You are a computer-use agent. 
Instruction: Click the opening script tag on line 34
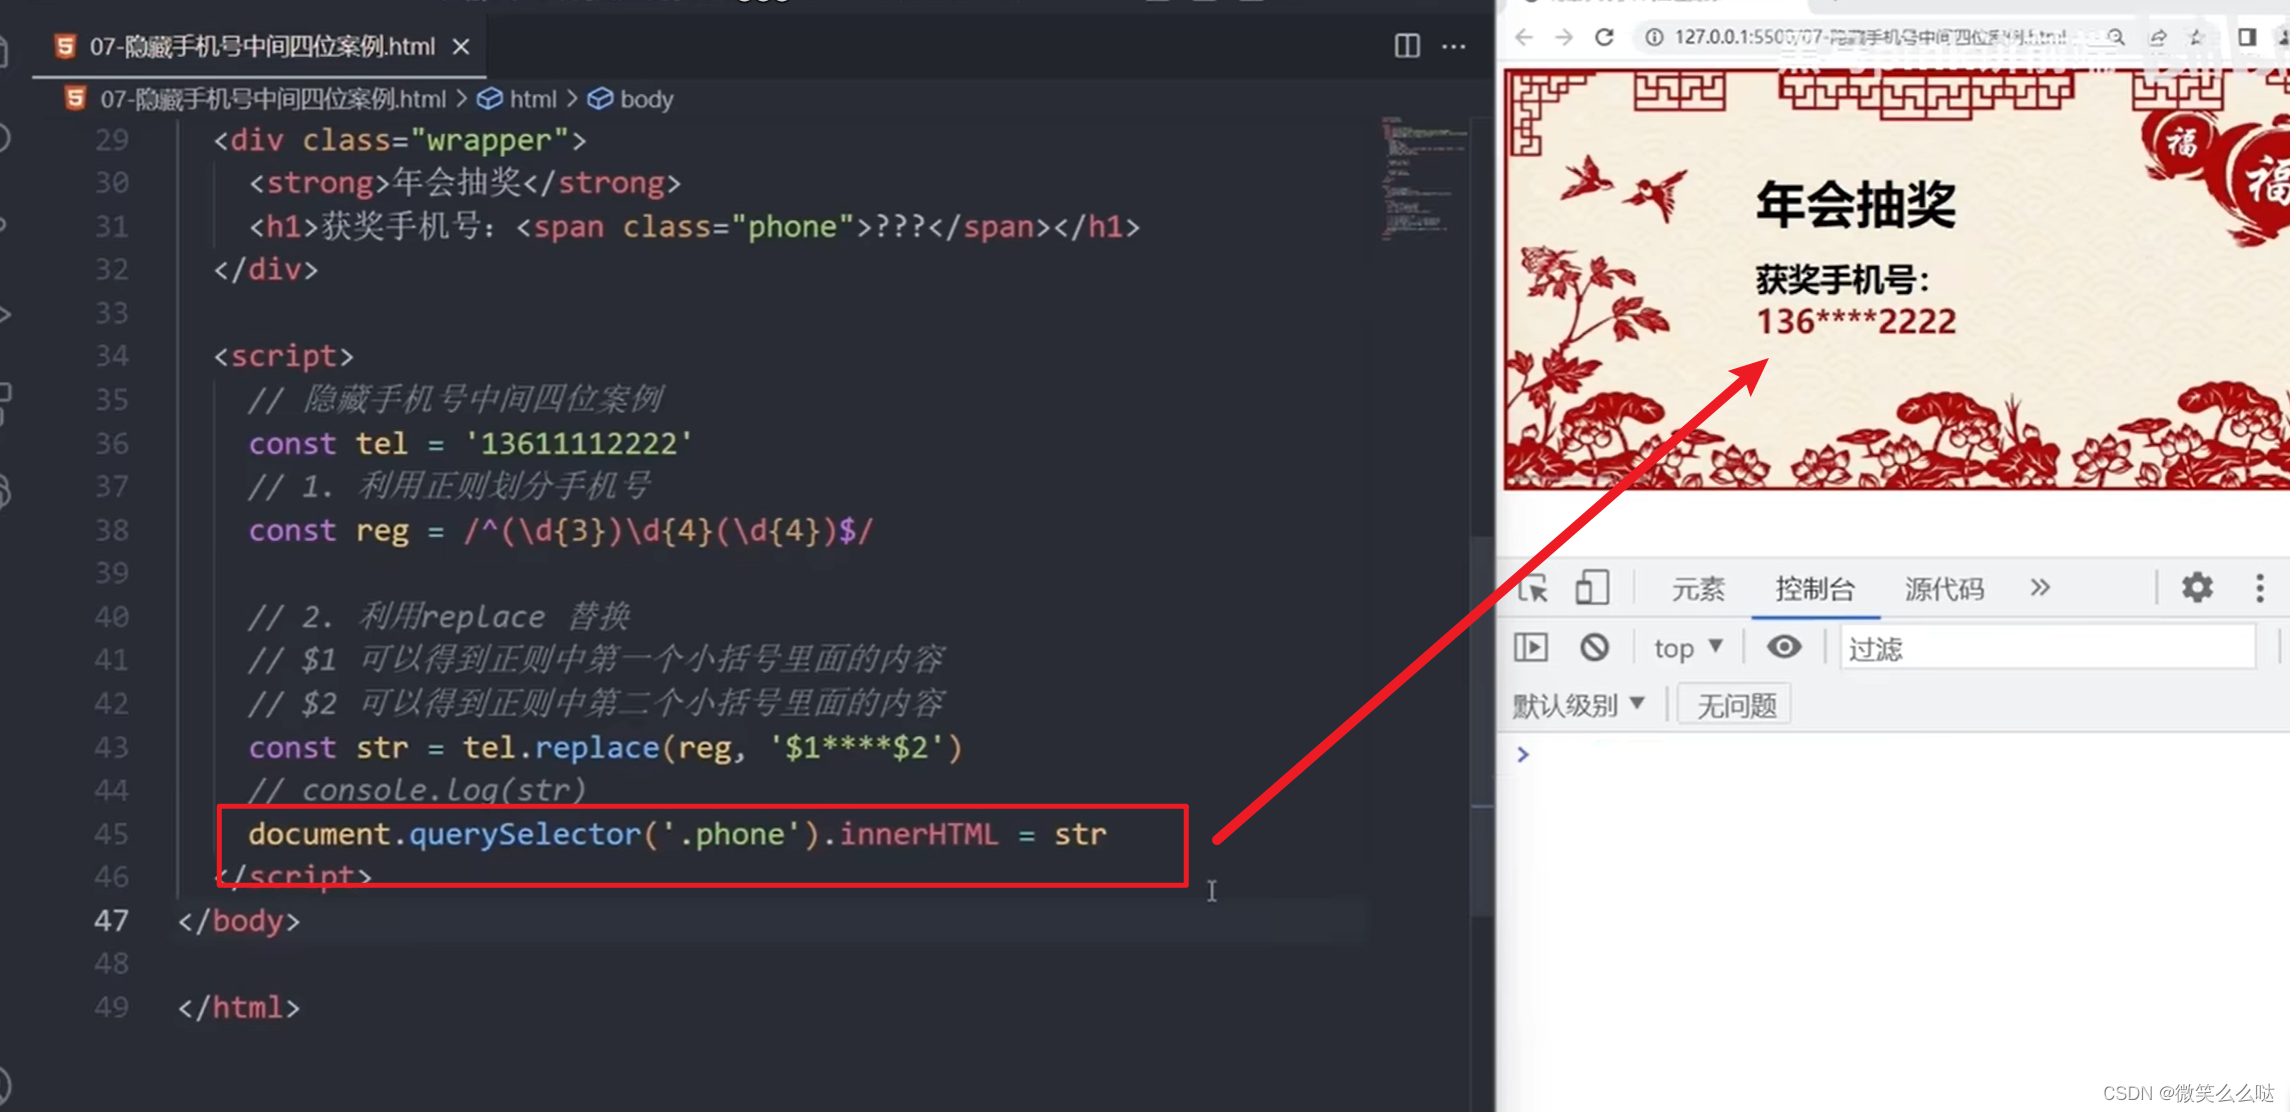coord(283,356)
